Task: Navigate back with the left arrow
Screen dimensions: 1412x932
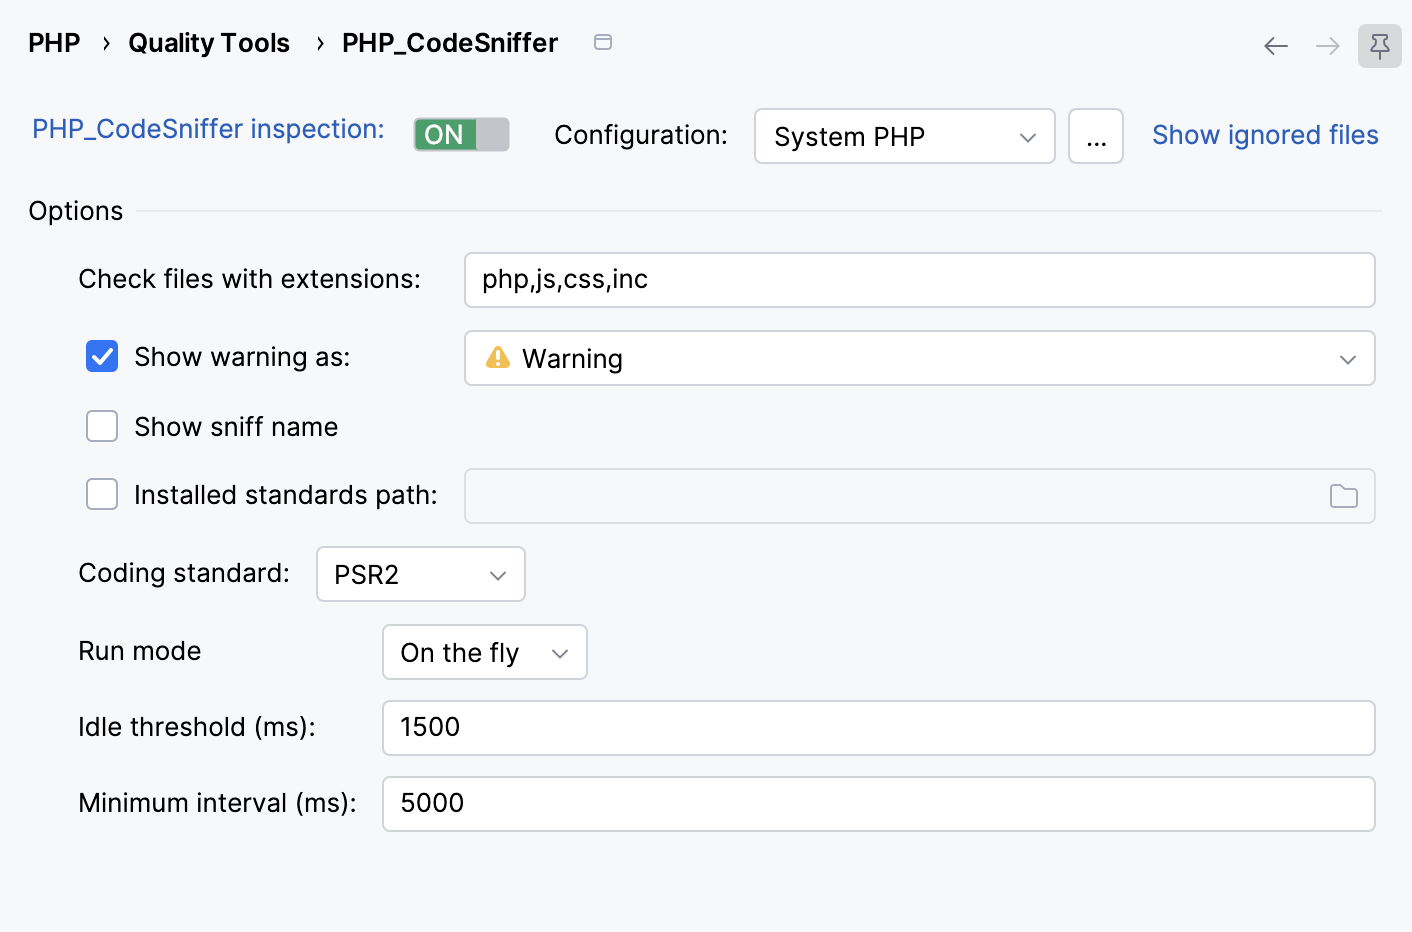Action: [1276, 46]
